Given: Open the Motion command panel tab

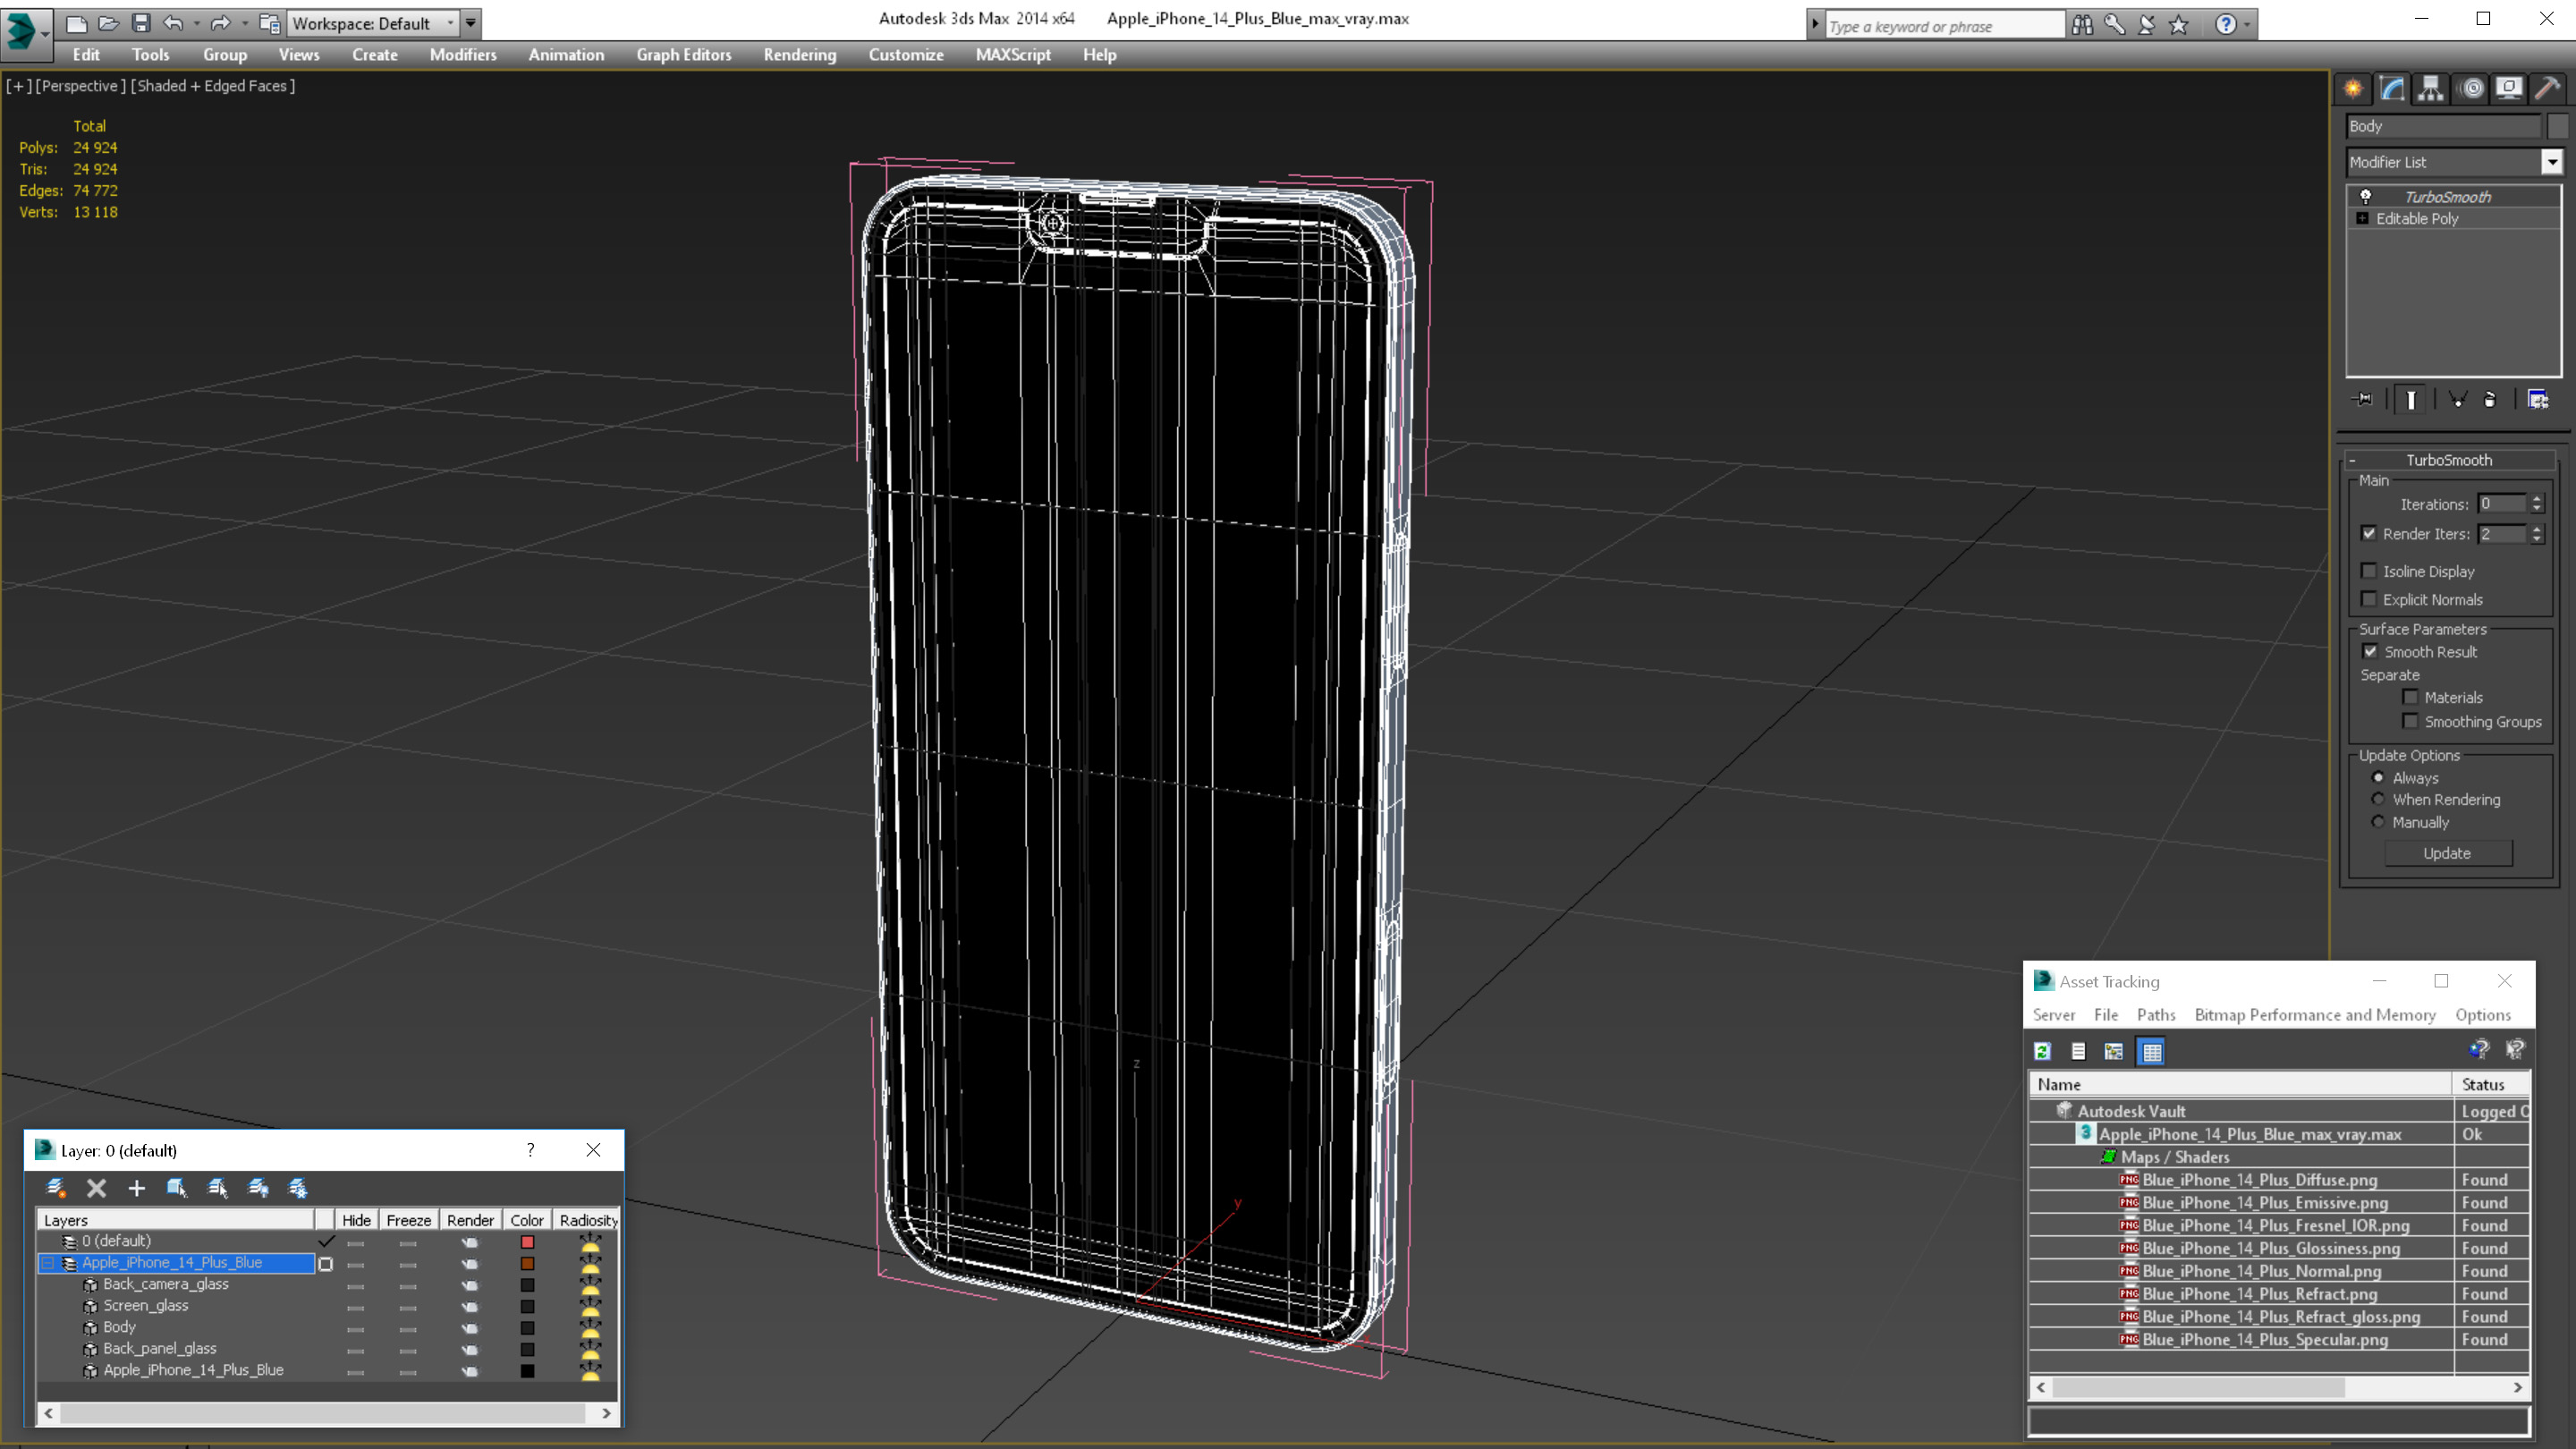Looking at the screenshot, I should (2472, 89).
